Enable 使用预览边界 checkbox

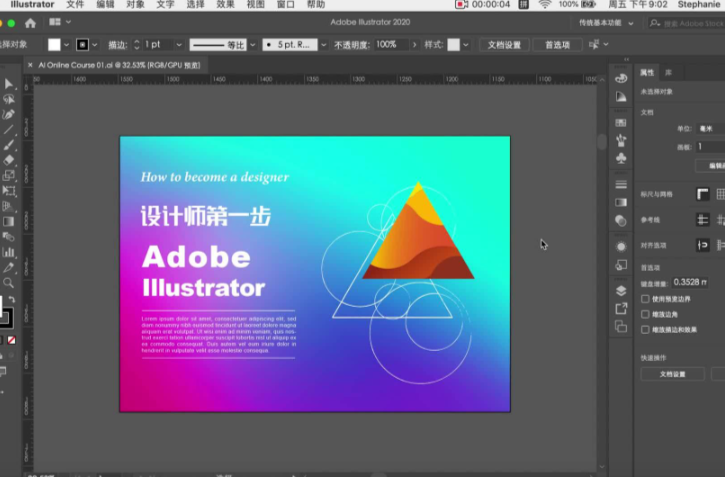point(644,298)
